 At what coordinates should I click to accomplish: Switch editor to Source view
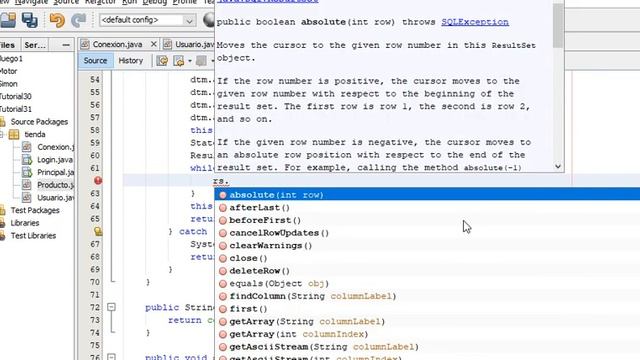click(95, 60)
